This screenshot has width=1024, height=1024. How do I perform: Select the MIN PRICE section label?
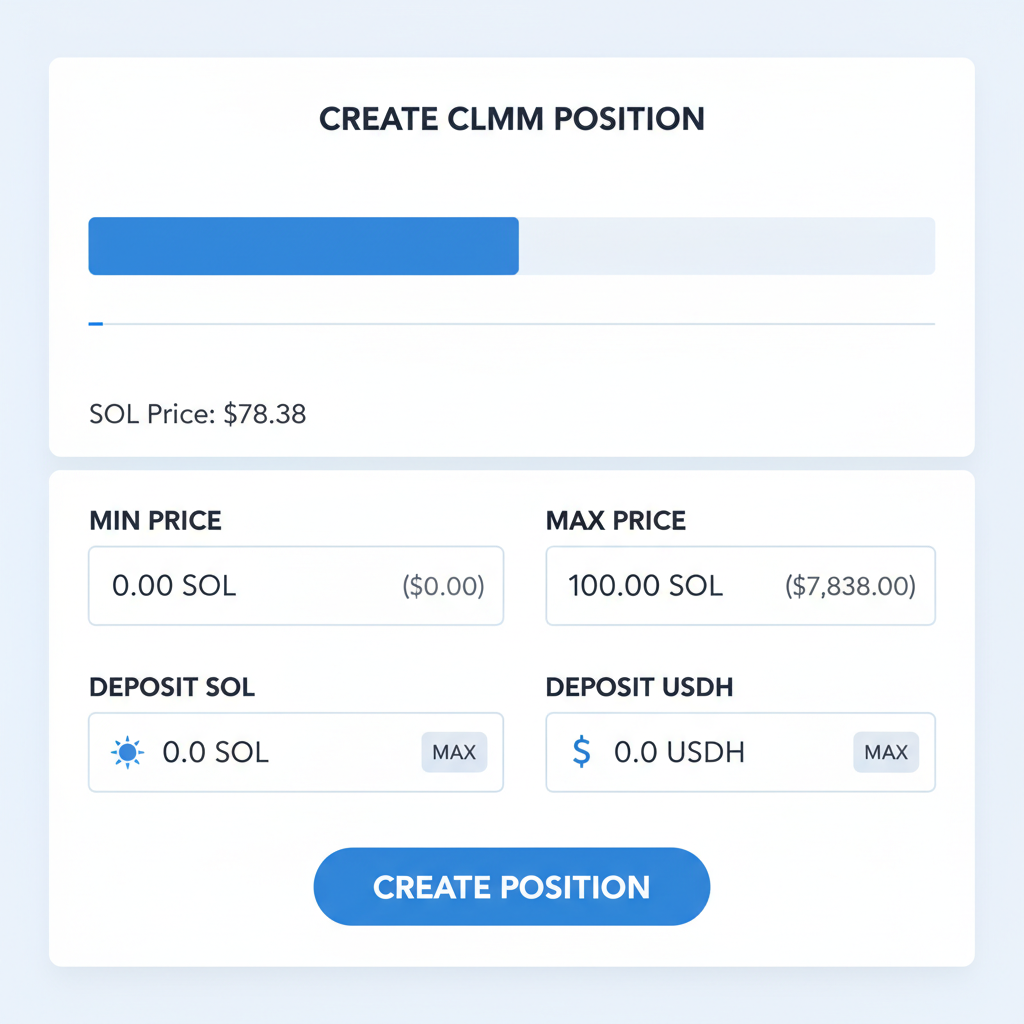point(155,521)
